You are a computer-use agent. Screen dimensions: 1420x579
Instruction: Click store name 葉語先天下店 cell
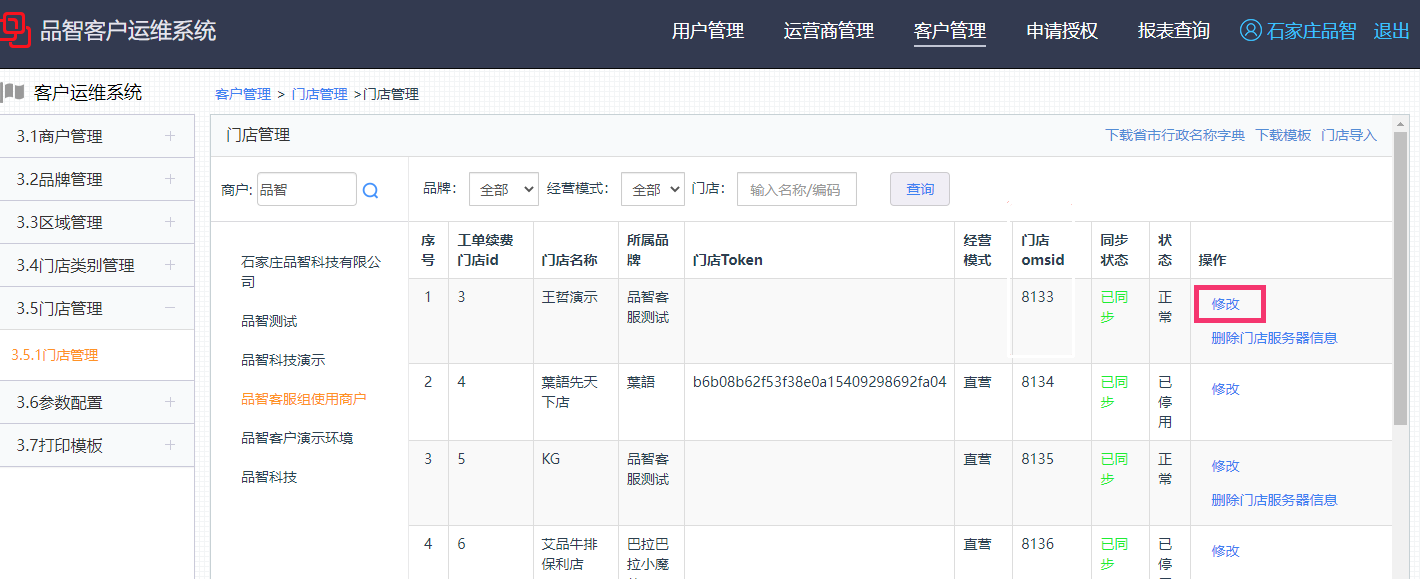pos(570,392)
